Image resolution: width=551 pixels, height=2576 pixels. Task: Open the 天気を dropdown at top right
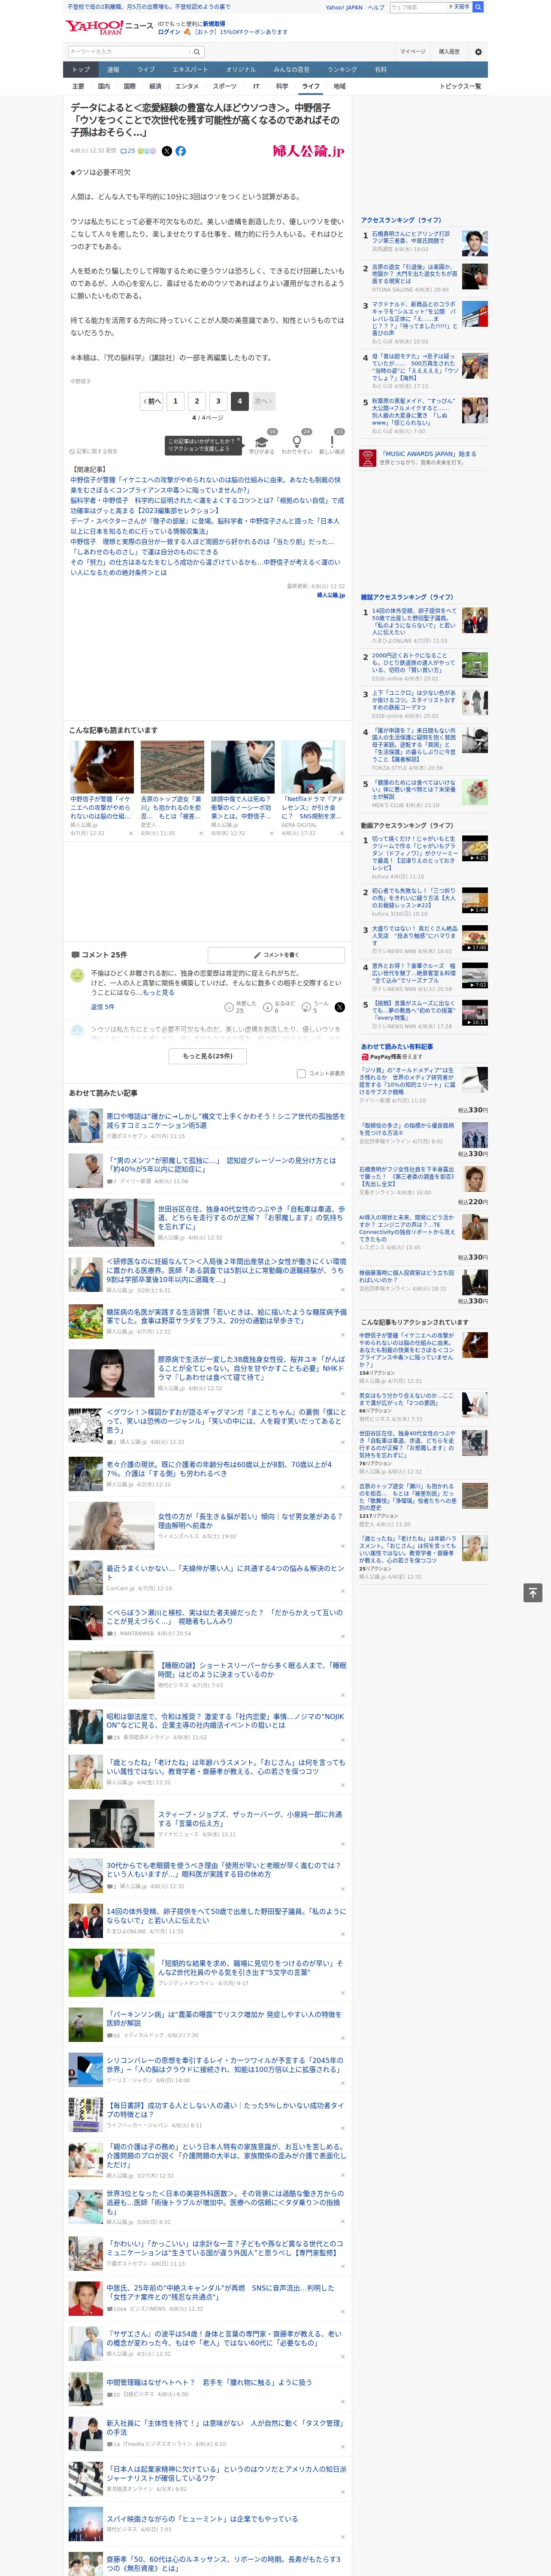point(459,7)
